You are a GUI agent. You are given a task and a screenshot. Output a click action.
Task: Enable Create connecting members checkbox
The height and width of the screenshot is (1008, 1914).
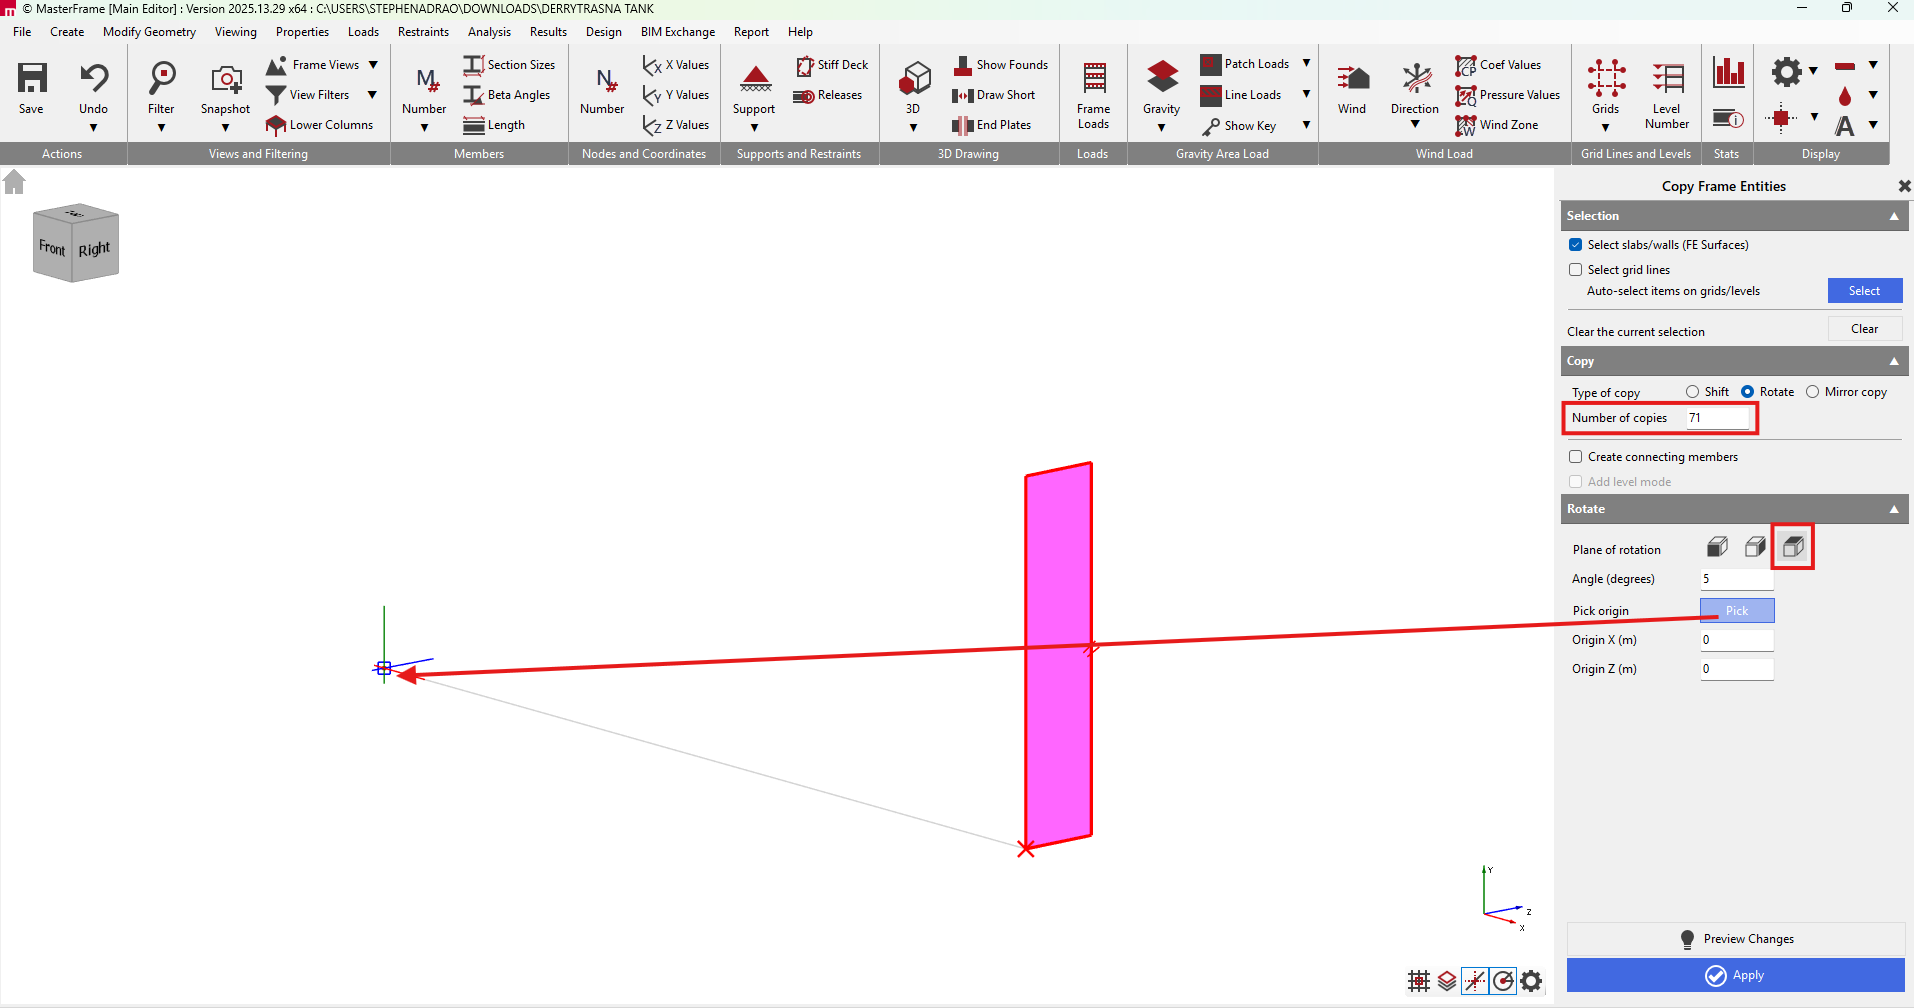click(x=1576, y=457)
